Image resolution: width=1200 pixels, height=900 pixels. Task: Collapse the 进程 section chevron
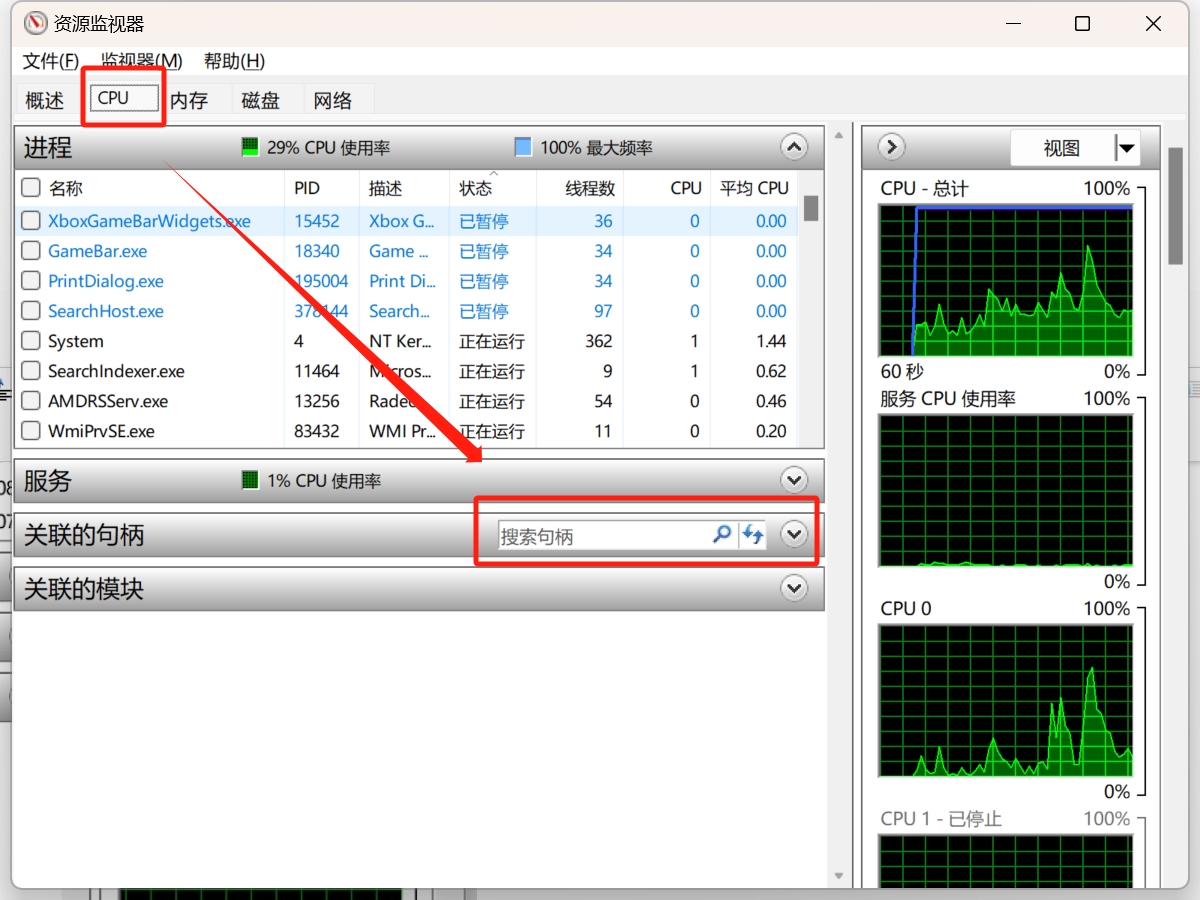(x=794, y=148)
